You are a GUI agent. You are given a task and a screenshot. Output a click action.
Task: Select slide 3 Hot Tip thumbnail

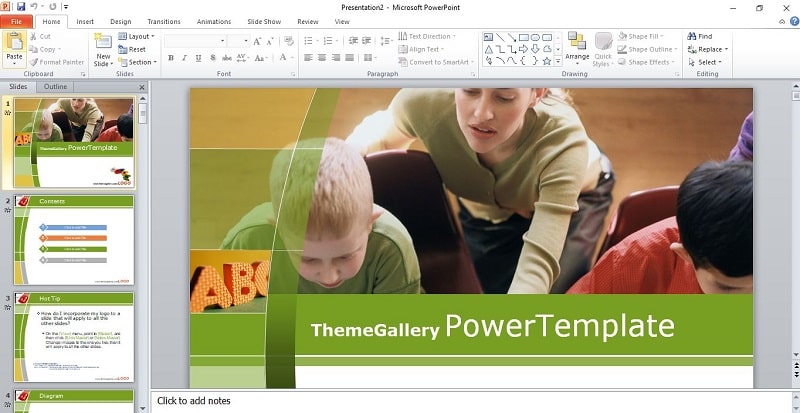pyautogui.click(x=74, y=337)
